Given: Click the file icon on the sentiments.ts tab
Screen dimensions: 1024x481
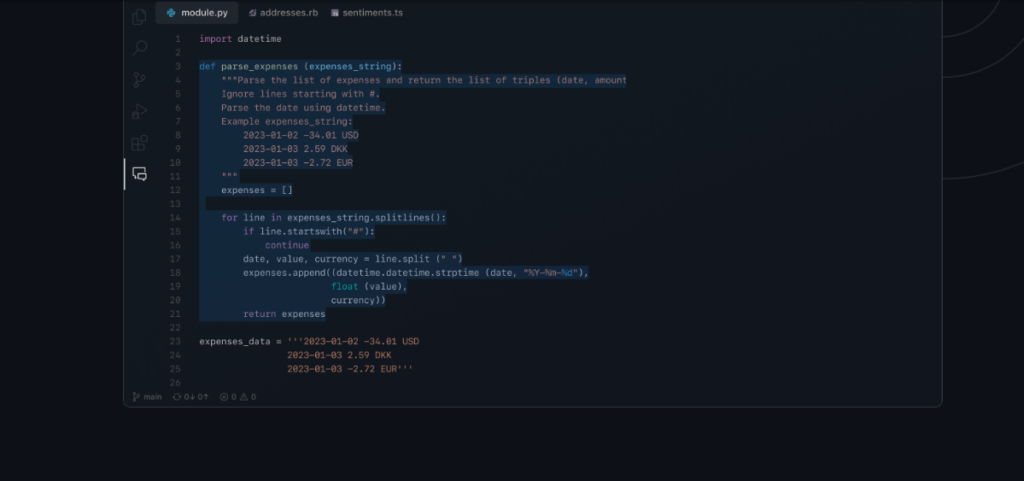Looking at the screenshot, I should (335, 12).
